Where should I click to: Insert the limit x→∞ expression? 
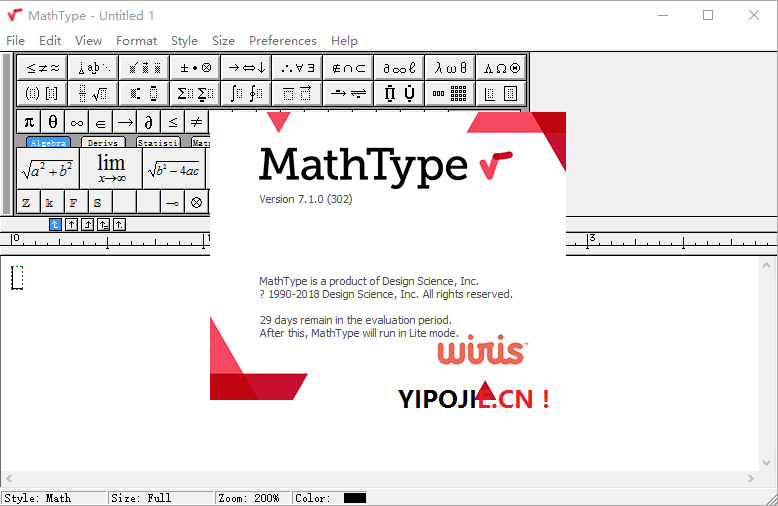point(111,169)
